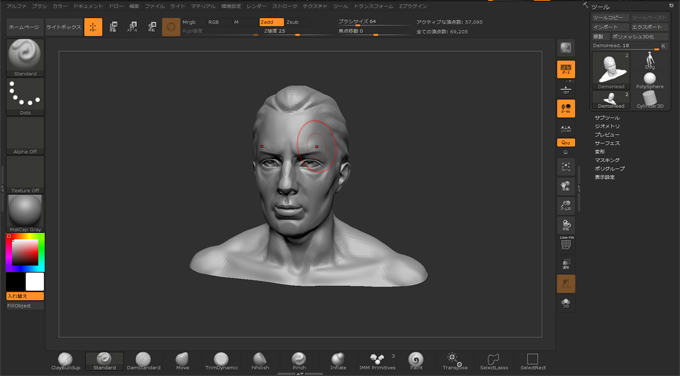Open the ブラシ menu

39,7
